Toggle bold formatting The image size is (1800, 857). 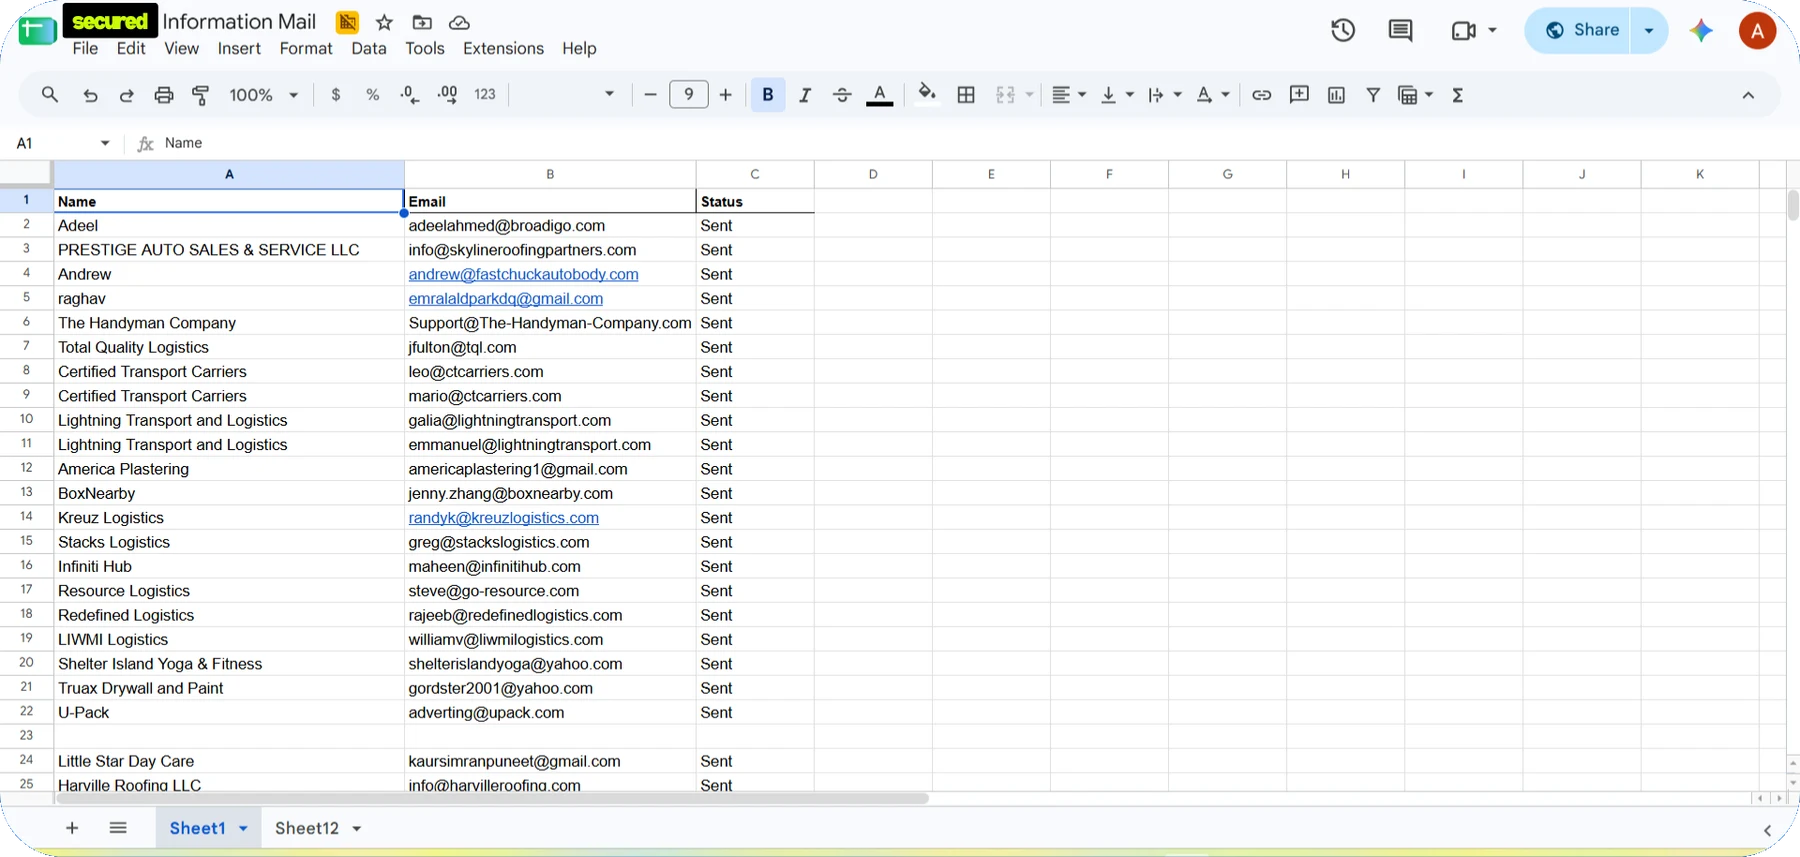(768, 95)
